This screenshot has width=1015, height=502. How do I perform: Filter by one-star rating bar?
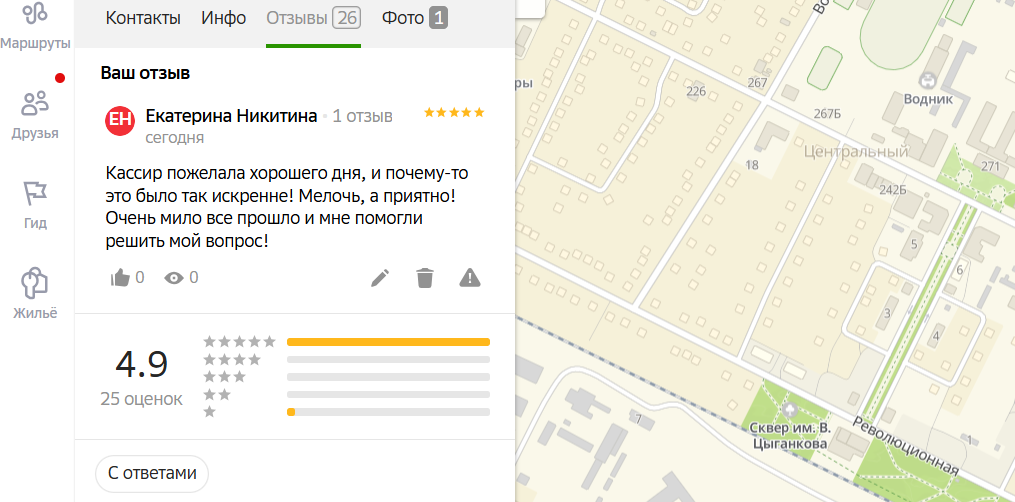pos(388,411)
